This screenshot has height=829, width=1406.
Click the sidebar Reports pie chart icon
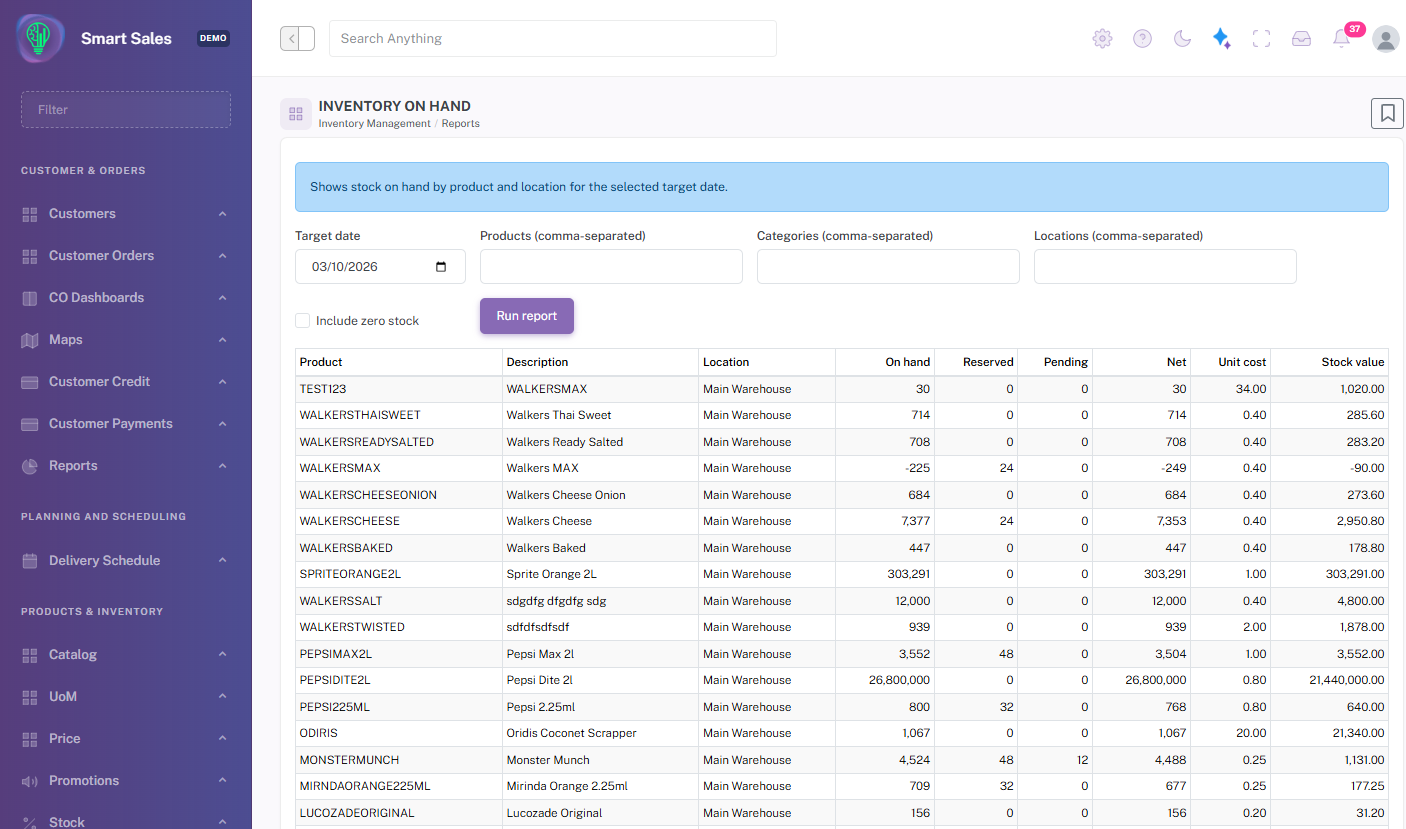[29, 466]
